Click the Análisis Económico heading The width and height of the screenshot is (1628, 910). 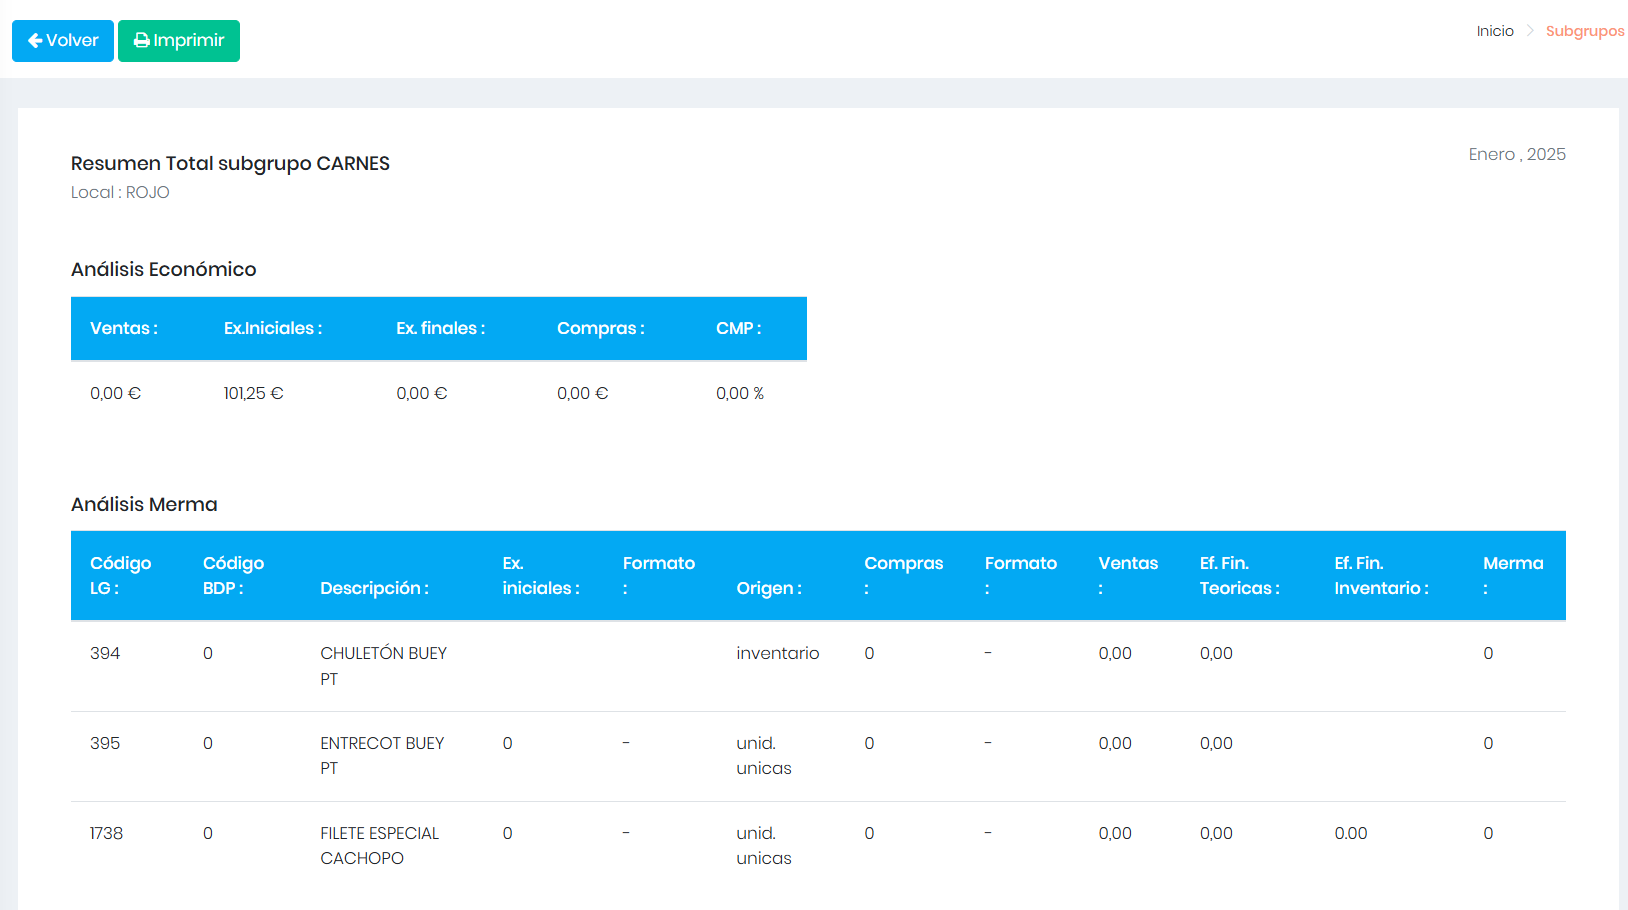click(x=164, y=269)
